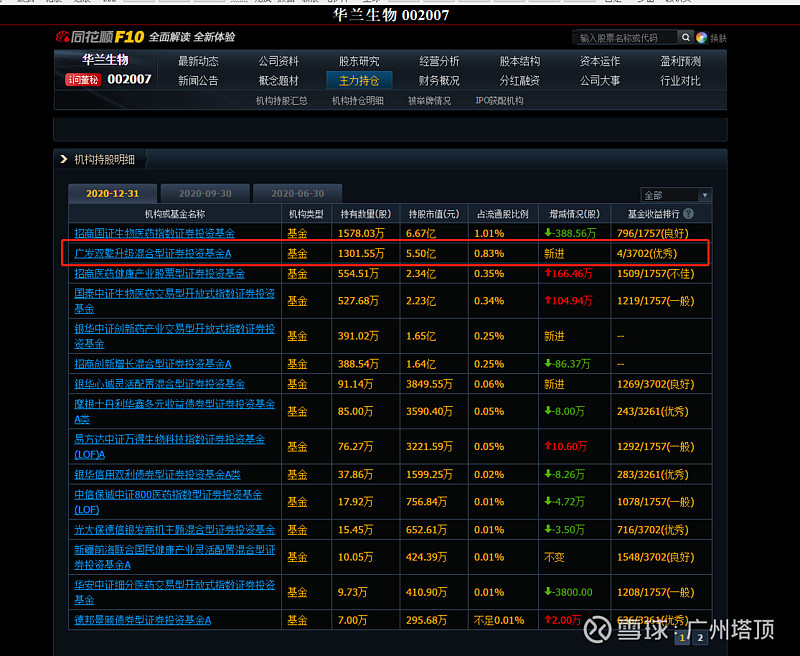
Task: Click the 问董秘 badge icon
Action: click(x=83, y=80)
